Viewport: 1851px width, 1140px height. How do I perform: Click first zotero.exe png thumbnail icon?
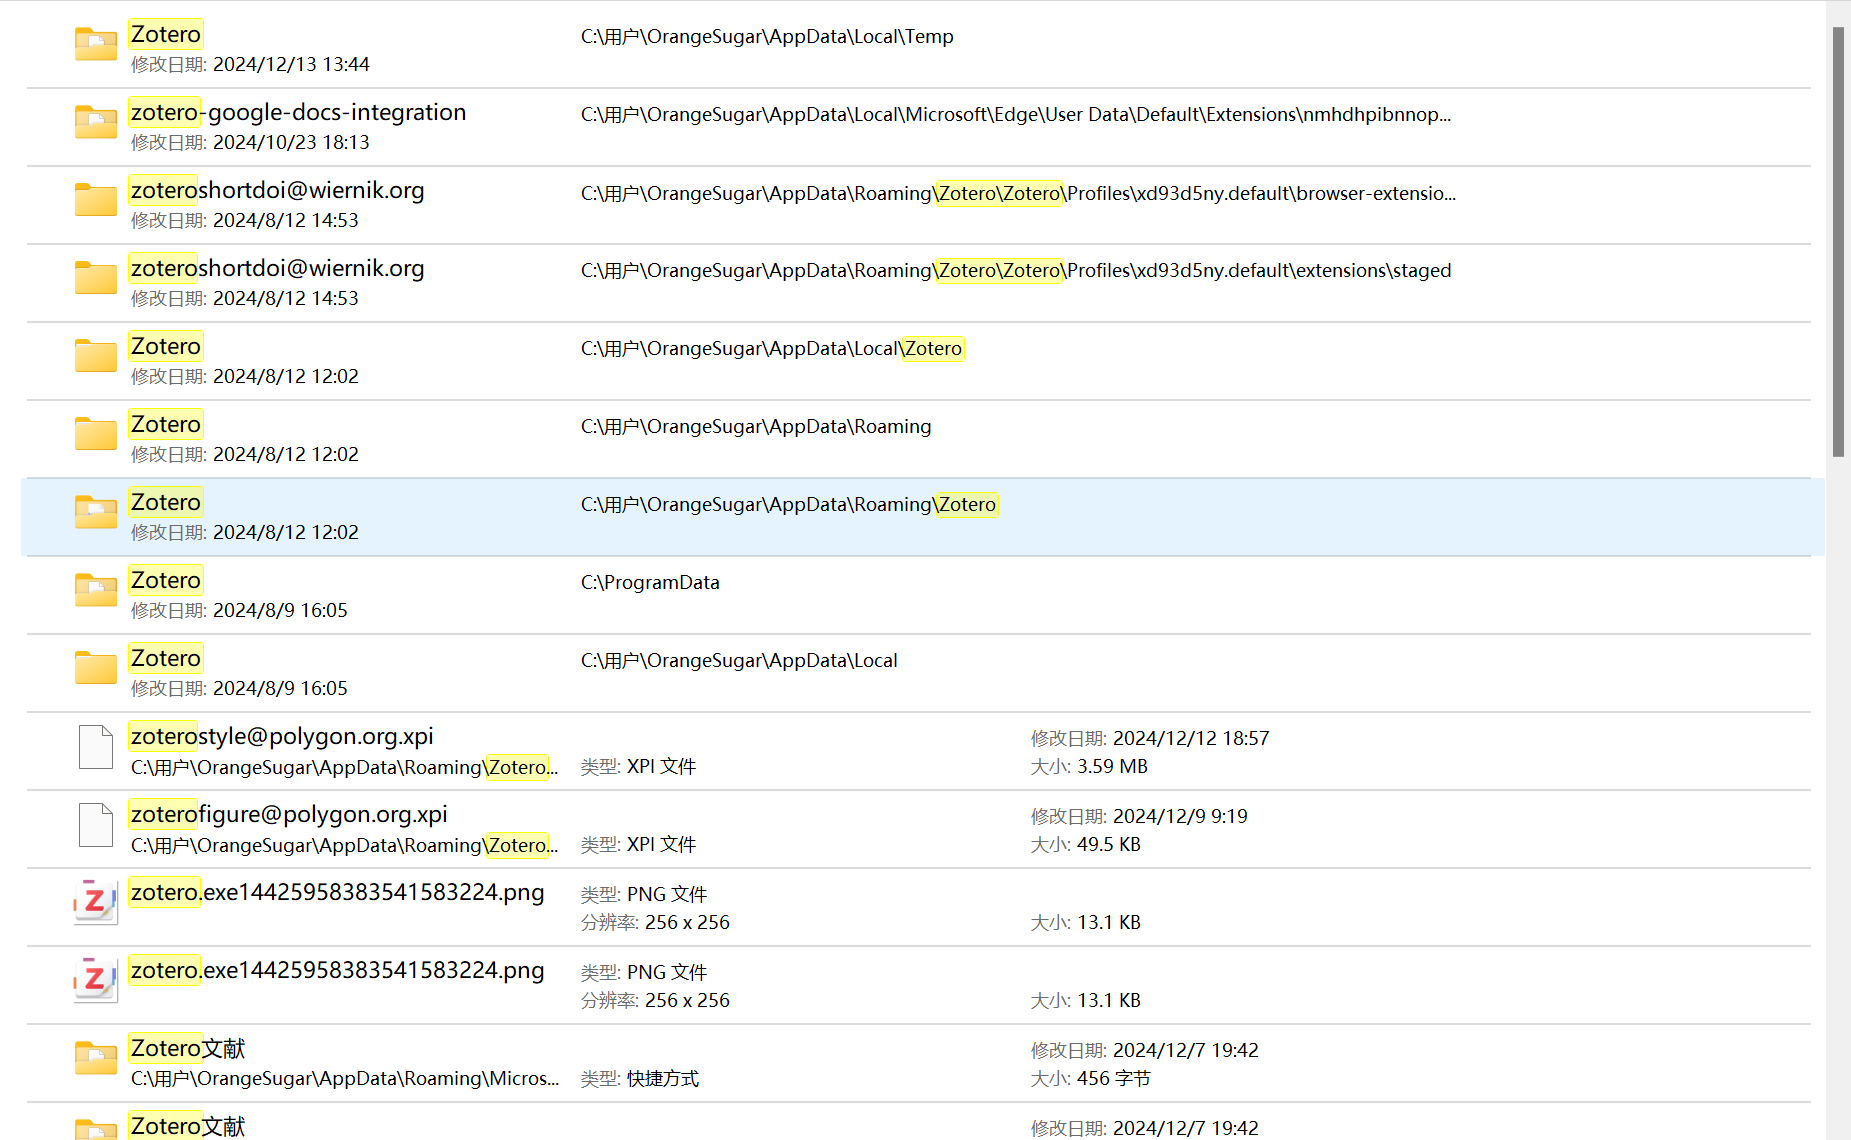pos(96,902)
